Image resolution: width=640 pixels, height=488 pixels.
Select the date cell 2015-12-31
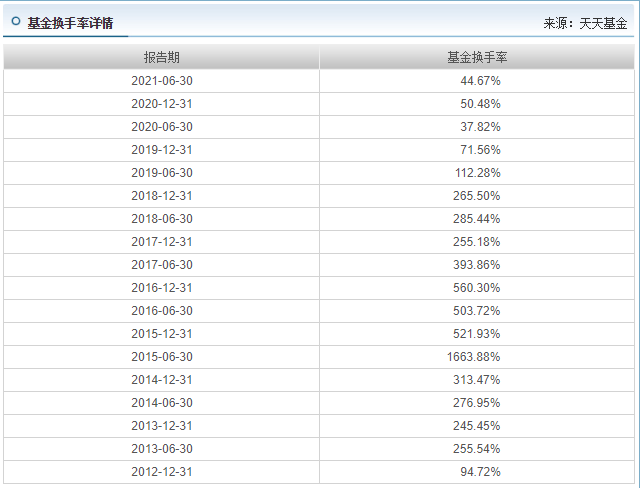(162, 334)
